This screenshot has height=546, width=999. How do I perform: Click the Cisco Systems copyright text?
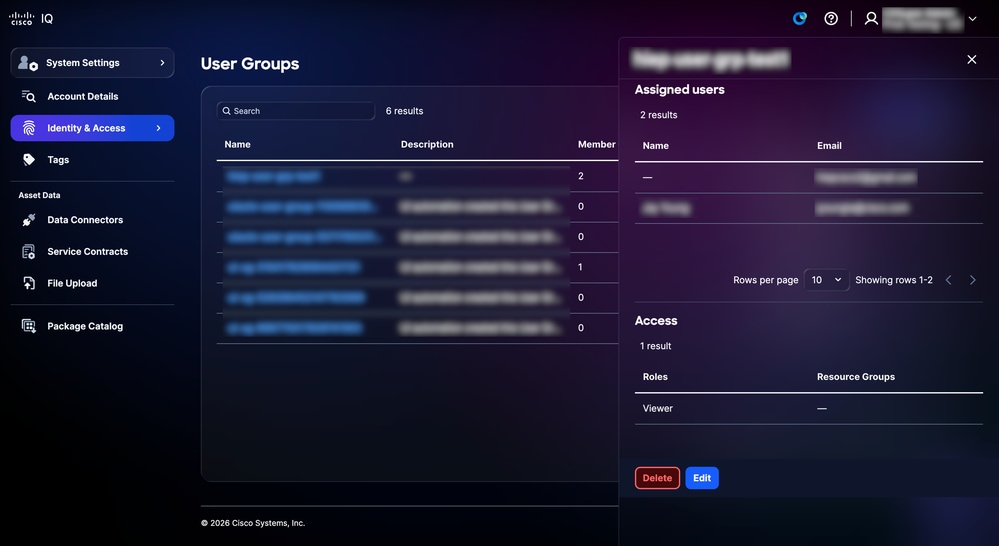tap(253, 523)
